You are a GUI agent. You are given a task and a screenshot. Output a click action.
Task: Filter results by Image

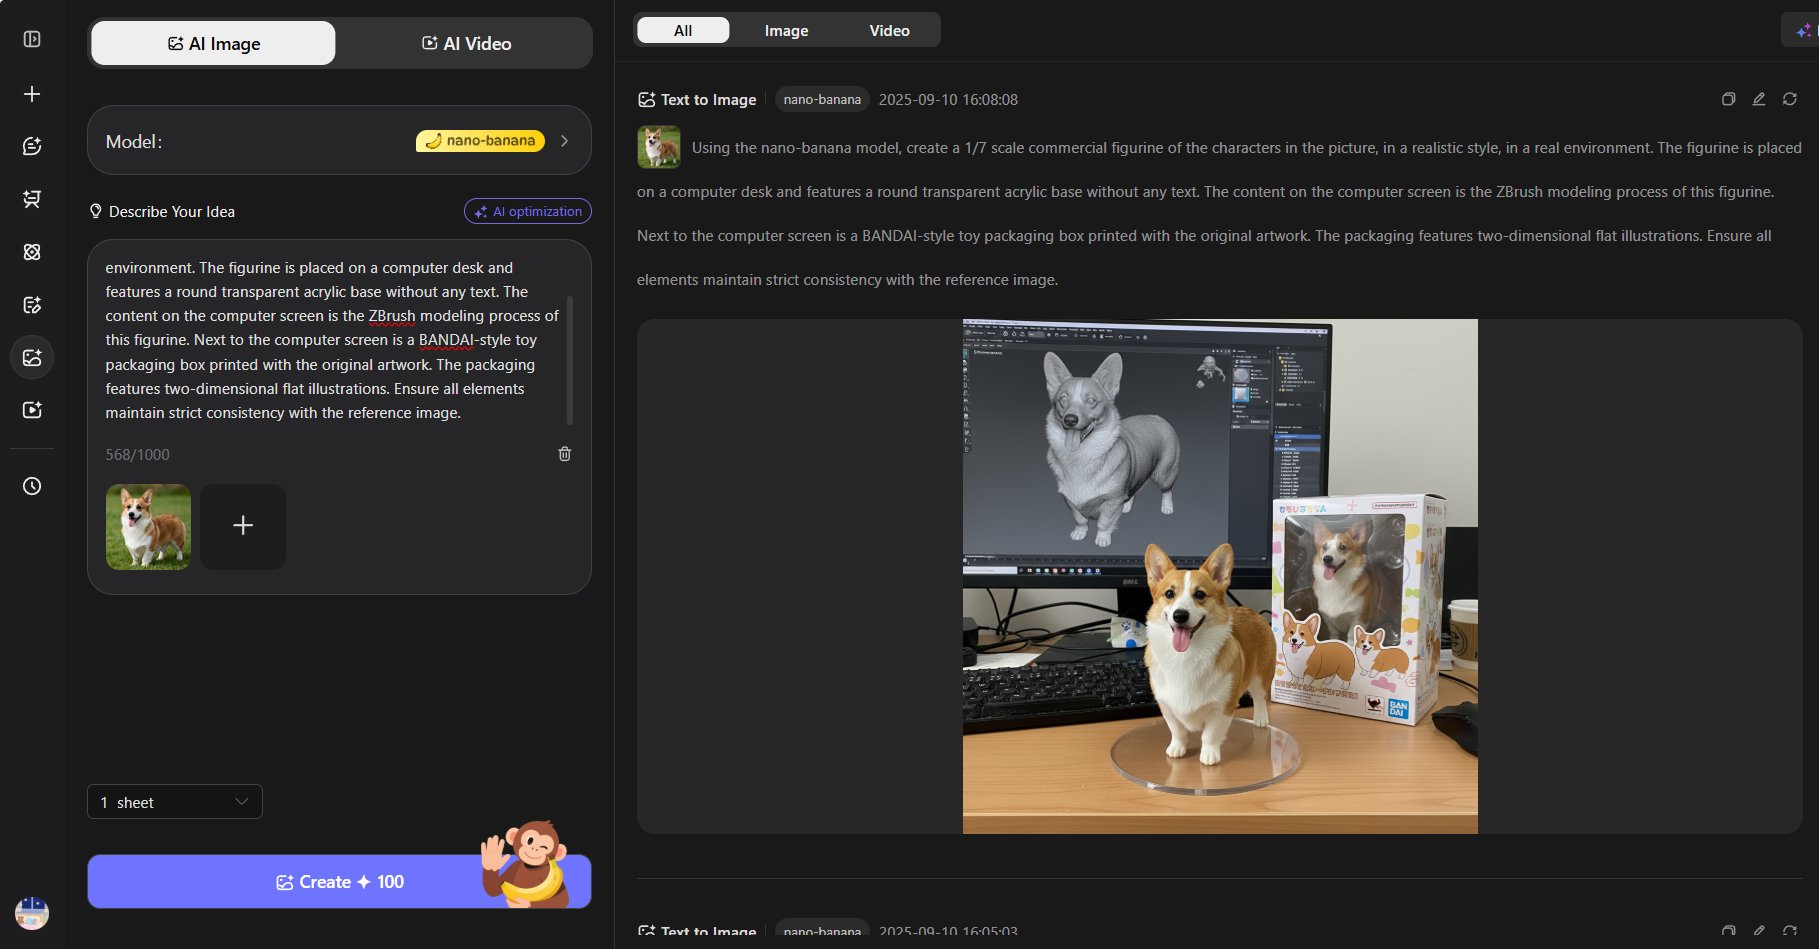pos(786,30)
